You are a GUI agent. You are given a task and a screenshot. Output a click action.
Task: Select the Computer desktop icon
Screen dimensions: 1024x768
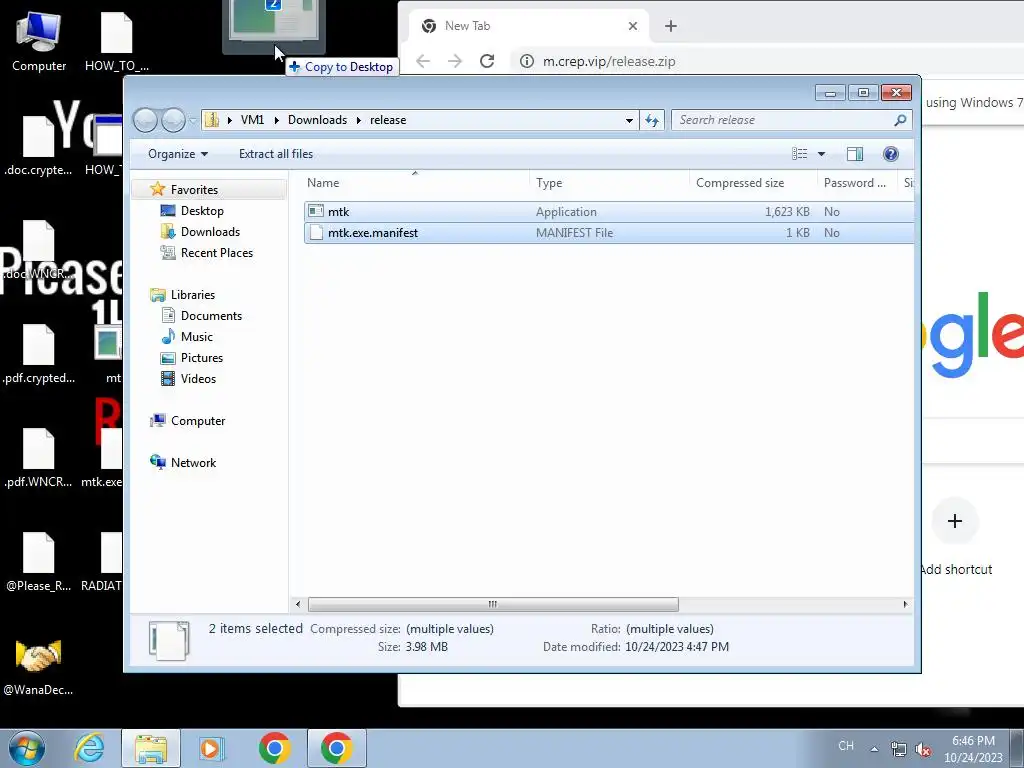click(x=39, y=42)
